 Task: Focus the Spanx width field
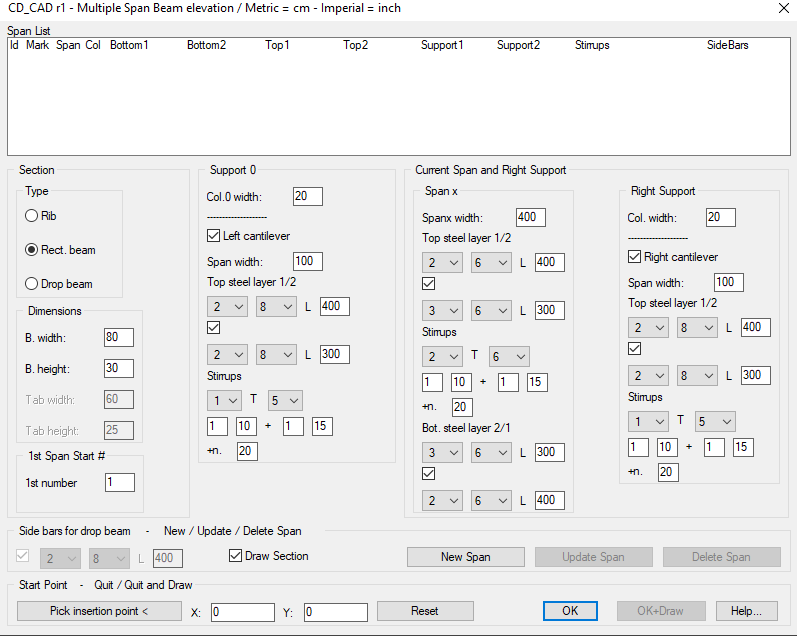531,217
